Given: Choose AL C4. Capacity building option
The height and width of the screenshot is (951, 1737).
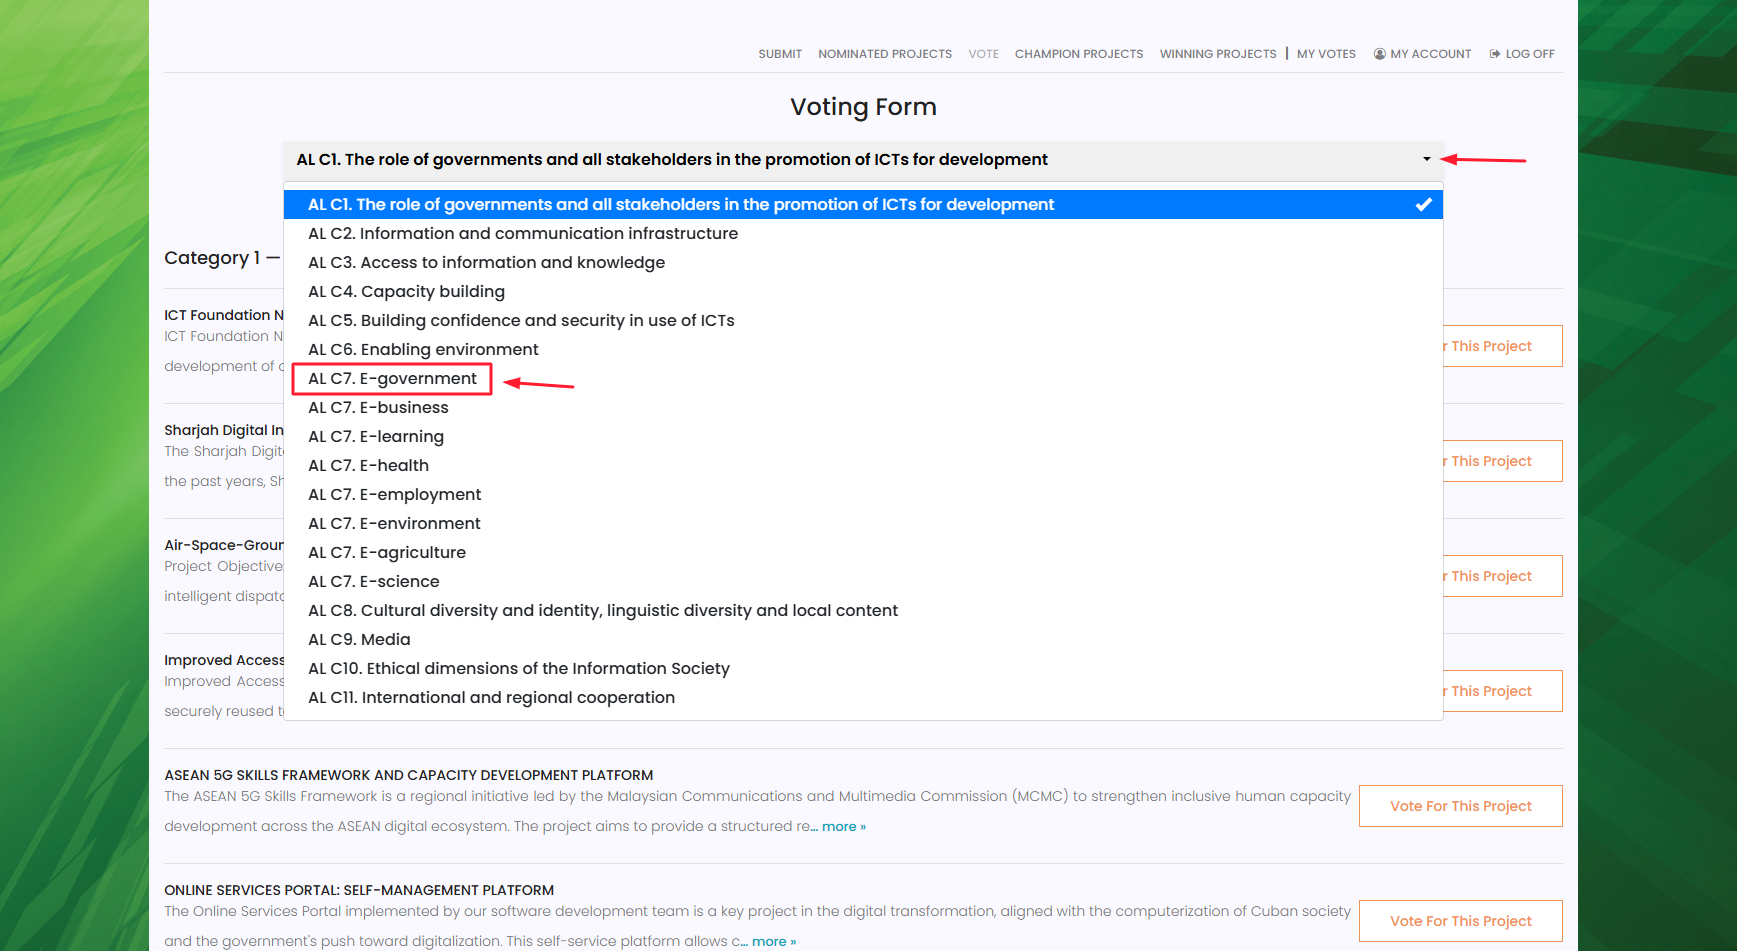Looking at the screenshot, I should [x=406, y=292].
